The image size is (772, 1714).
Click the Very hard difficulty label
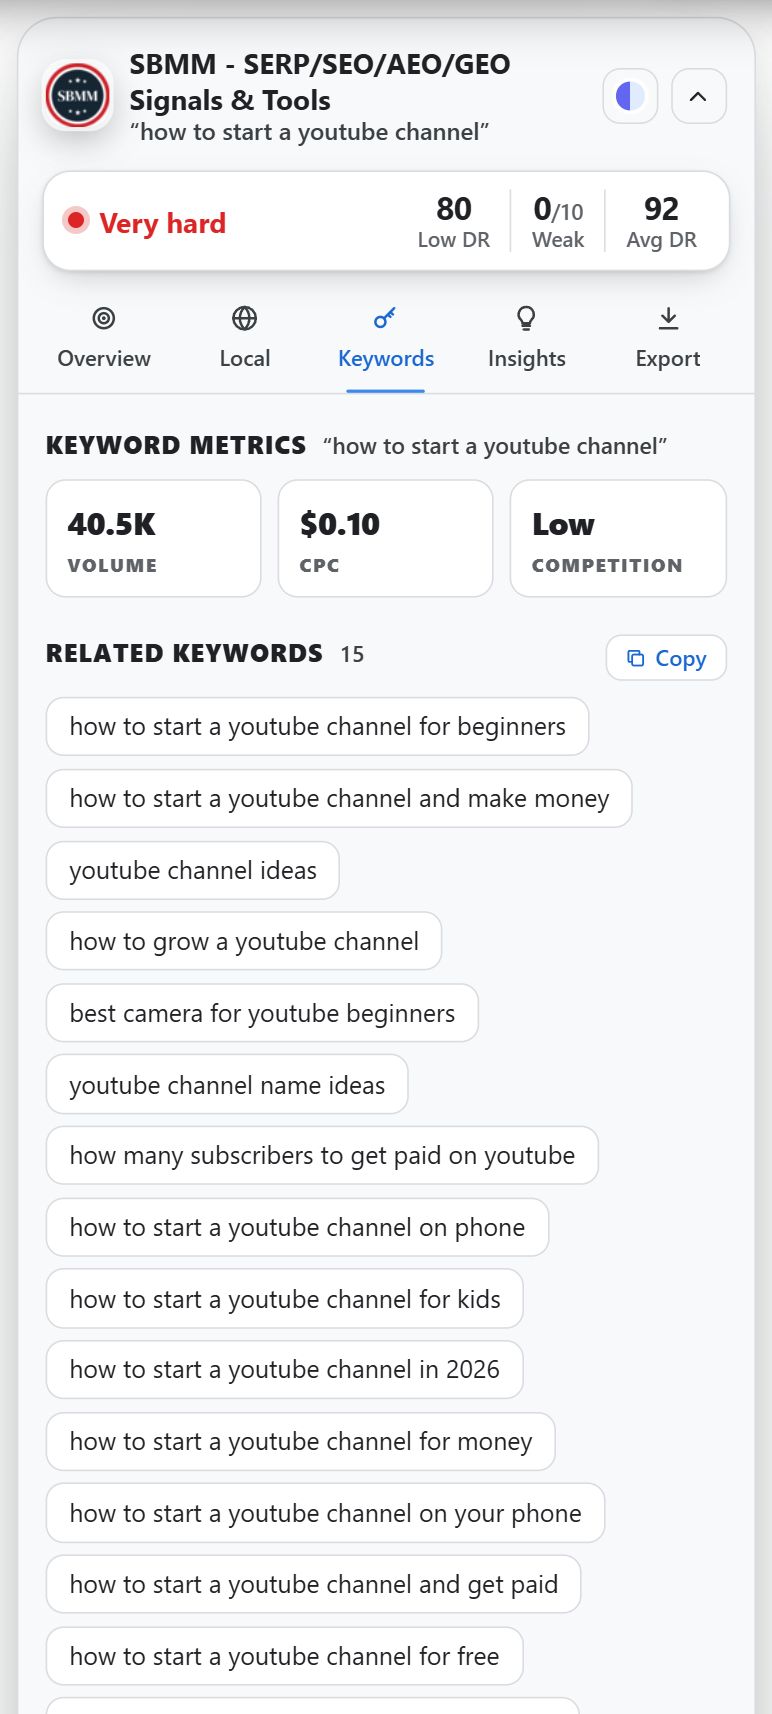point(162,223)
